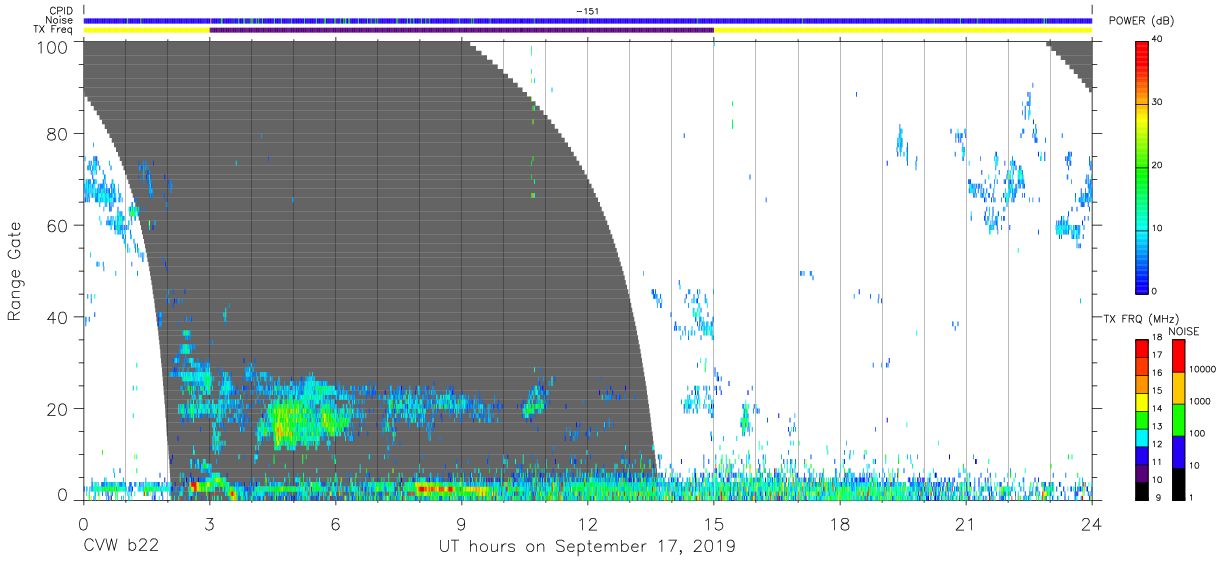
Task: Click the 20 label on the power colorbar
Action: click(x=1157, y=165)
